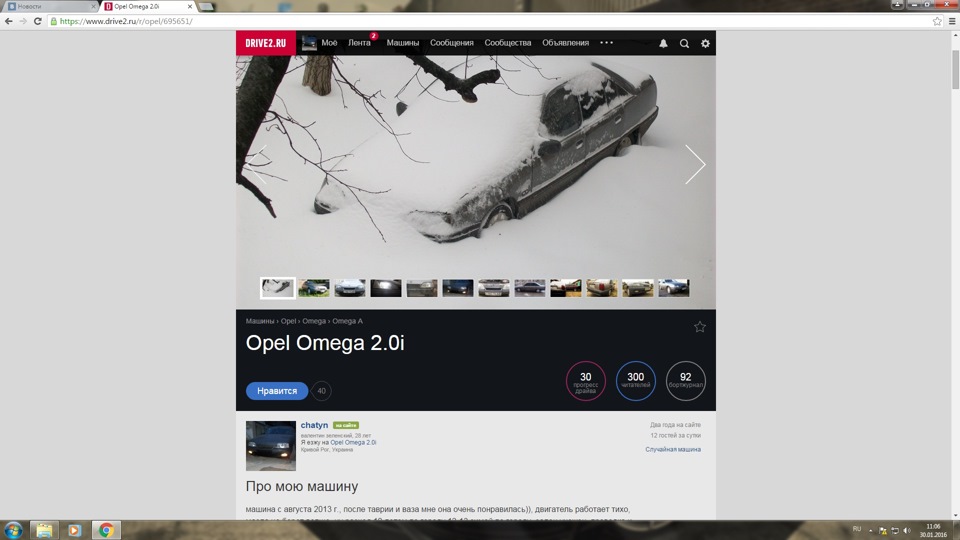
Task: Show previous photo with left arrow
Action: 257,164
